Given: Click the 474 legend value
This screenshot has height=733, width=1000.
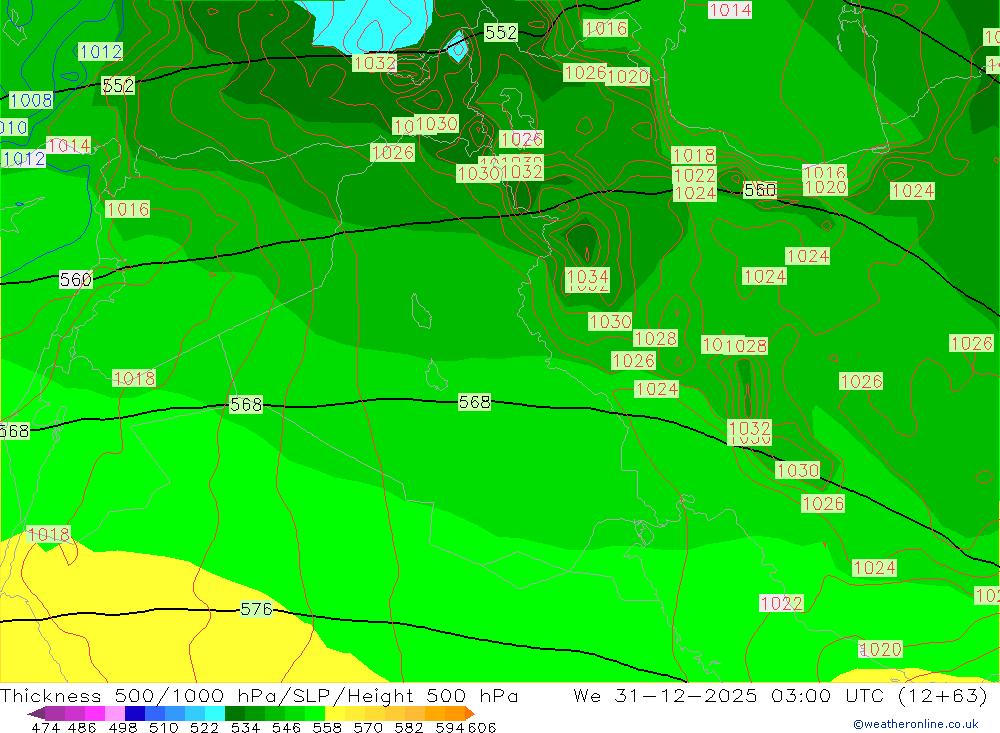Looking at the screenshot, I should (x=45, y=727).
